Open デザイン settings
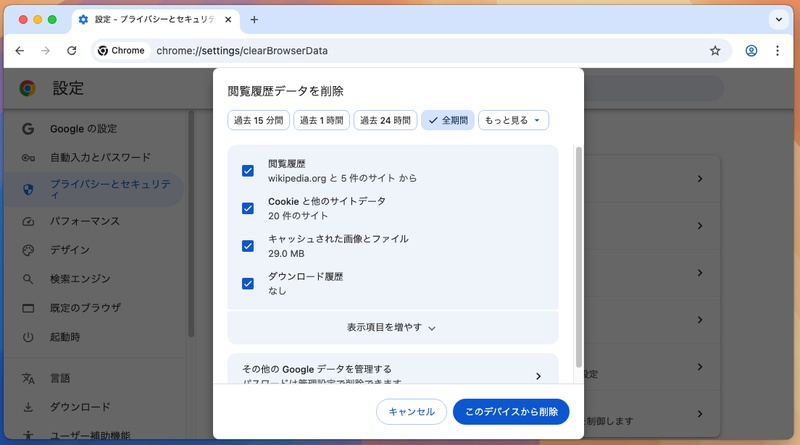The height and width of the screenshot is (445, 800). (69, 250)
